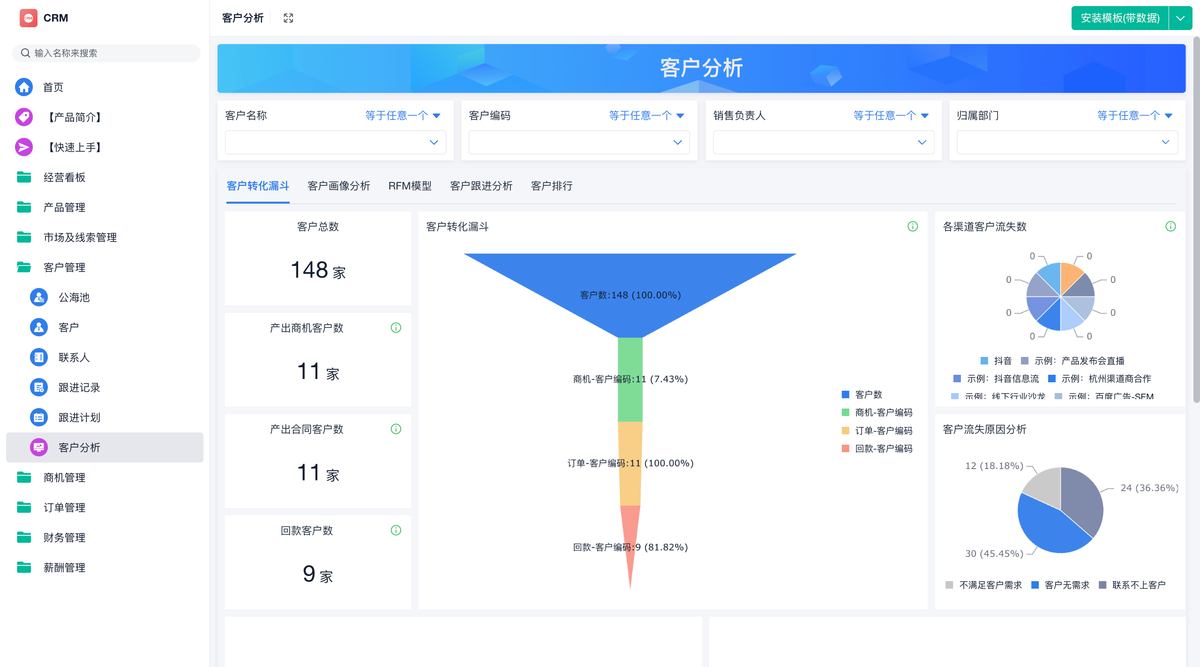Toggle 回款-客户编码 legend in funnel chart

point(877,449)
